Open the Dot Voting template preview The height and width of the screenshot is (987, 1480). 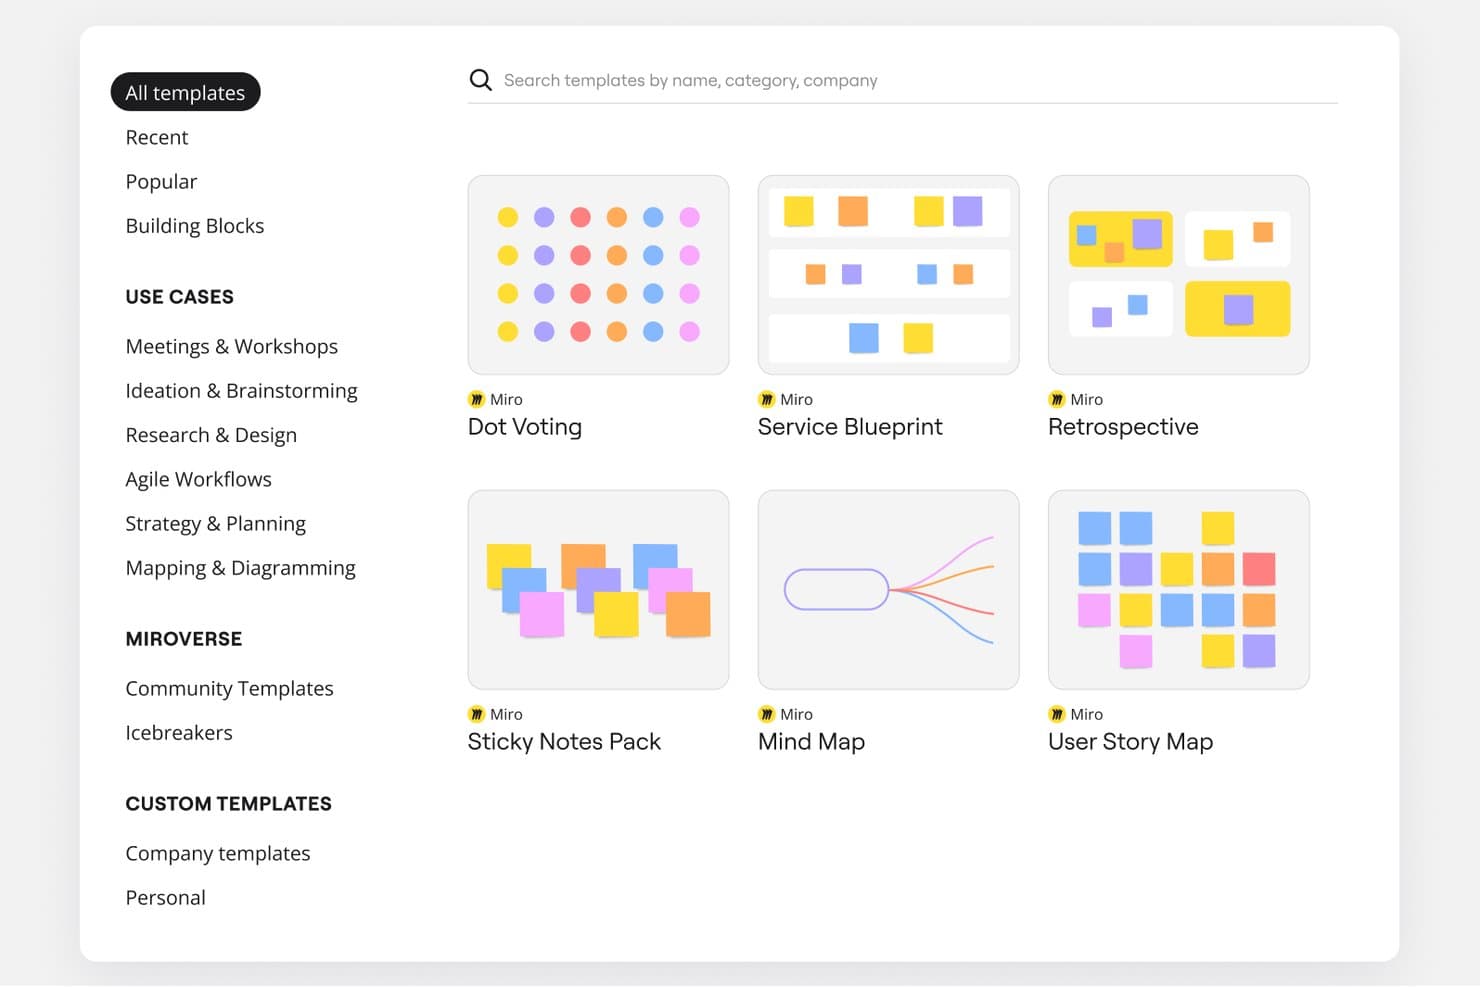[x=598, y=275]
